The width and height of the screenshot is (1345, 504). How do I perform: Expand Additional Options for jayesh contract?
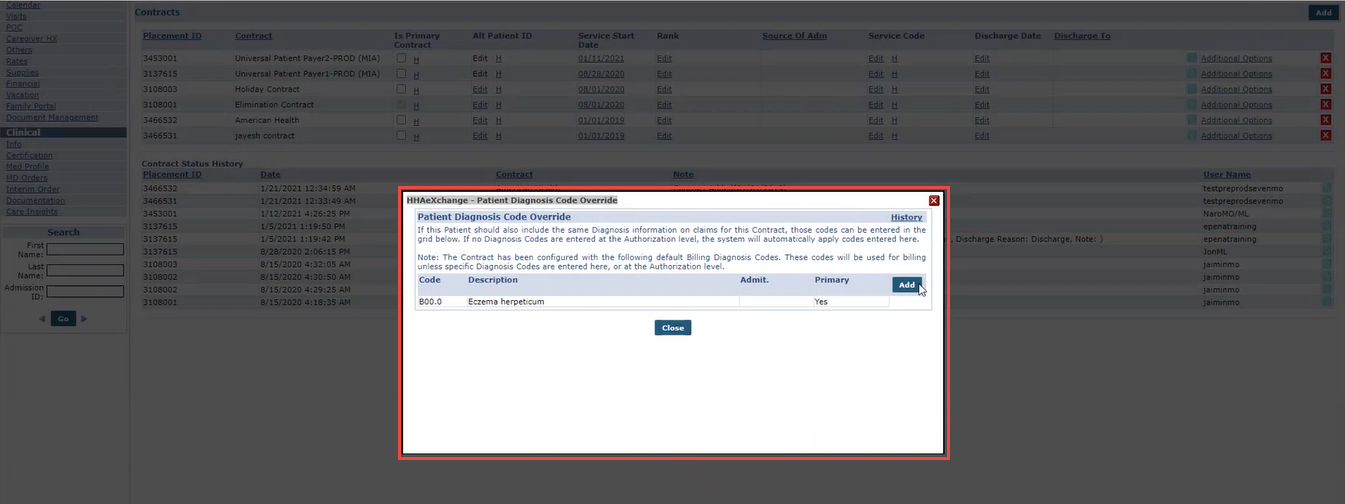click(x=1236, y=136)
